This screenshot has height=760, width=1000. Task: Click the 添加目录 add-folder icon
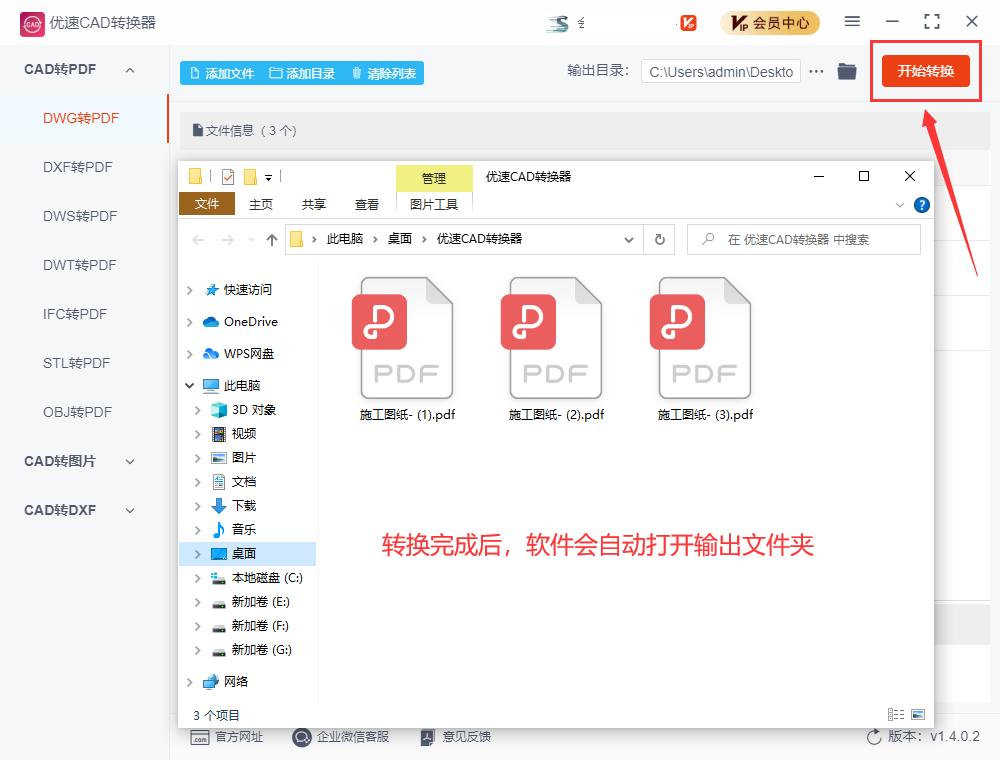(x=278, y=73)
